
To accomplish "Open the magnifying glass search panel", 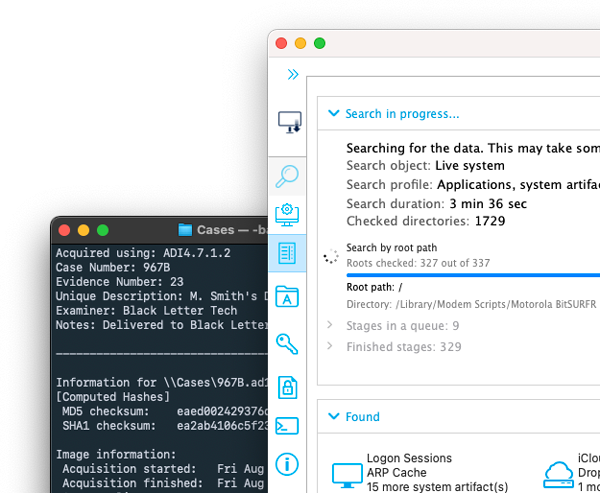I will pyautogui.click(x=288, y=177).
